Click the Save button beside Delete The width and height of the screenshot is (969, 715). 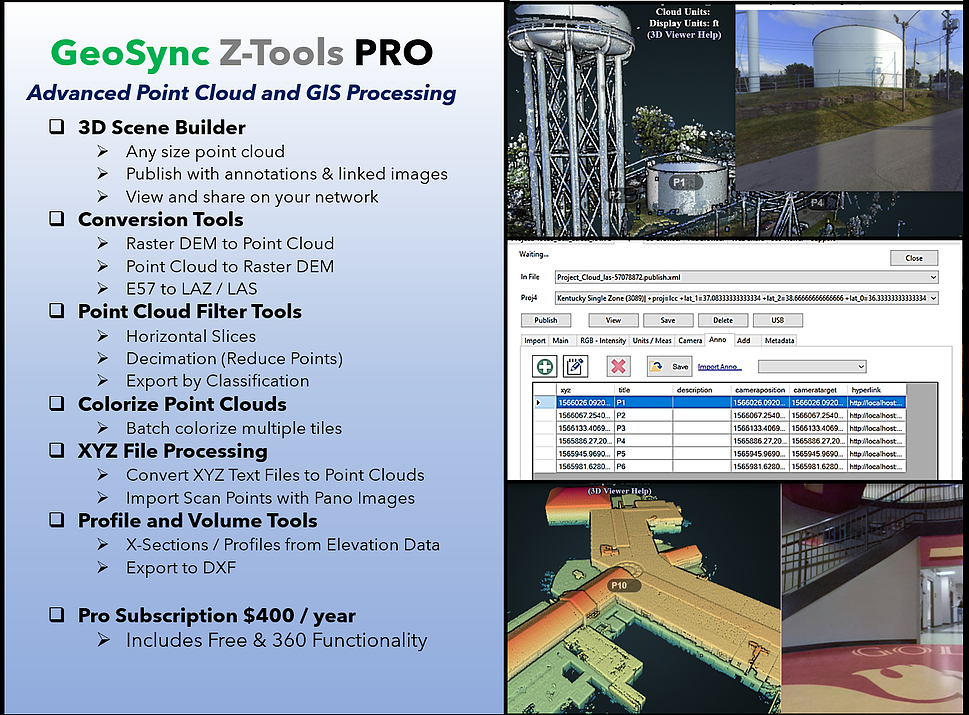tap(667, 320)
